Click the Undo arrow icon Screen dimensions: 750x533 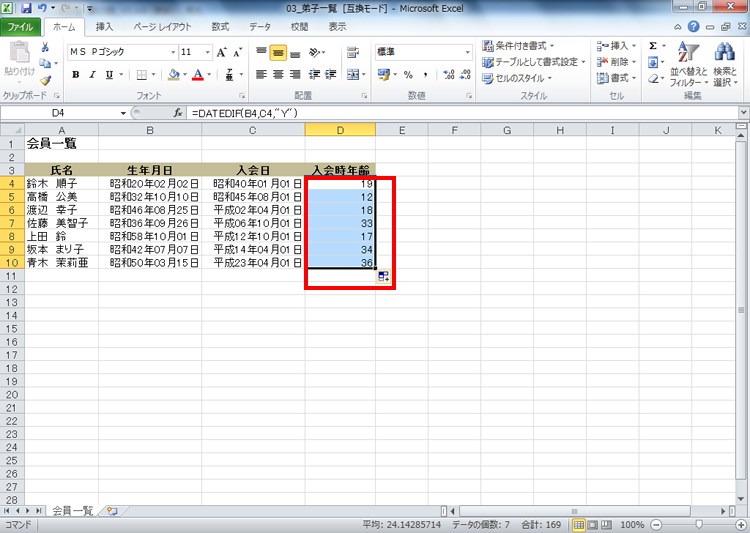point(42,8)
